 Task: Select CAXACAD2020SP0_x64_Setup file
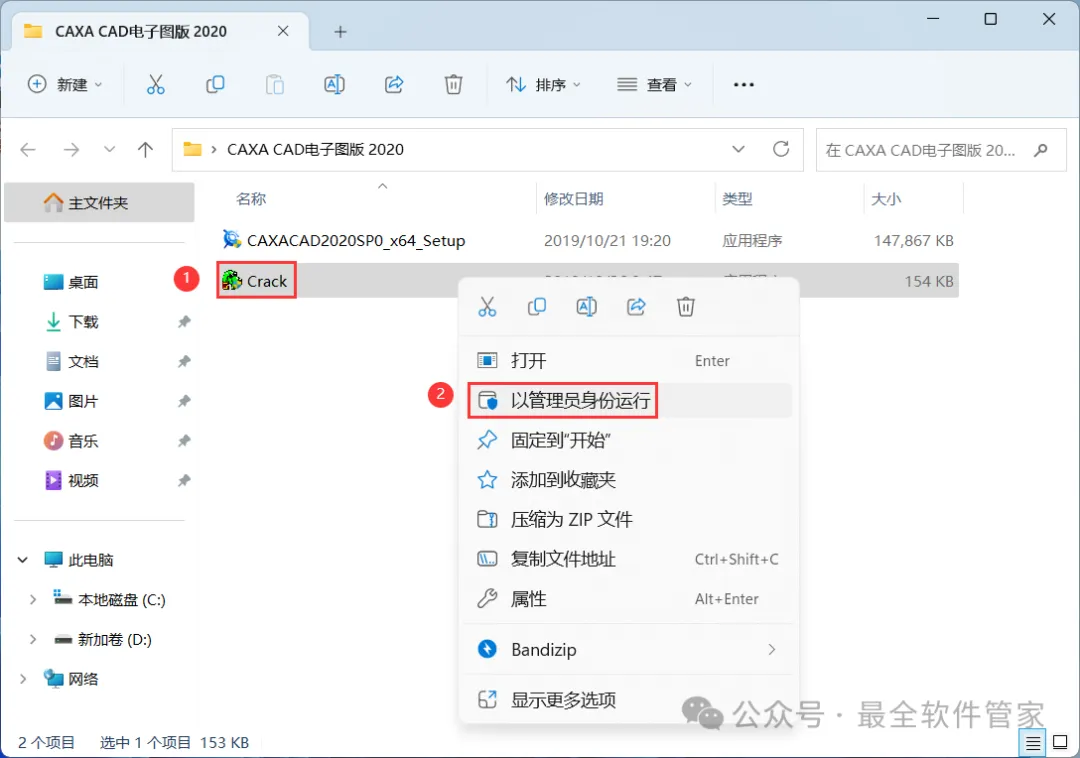tap(356, 240)
